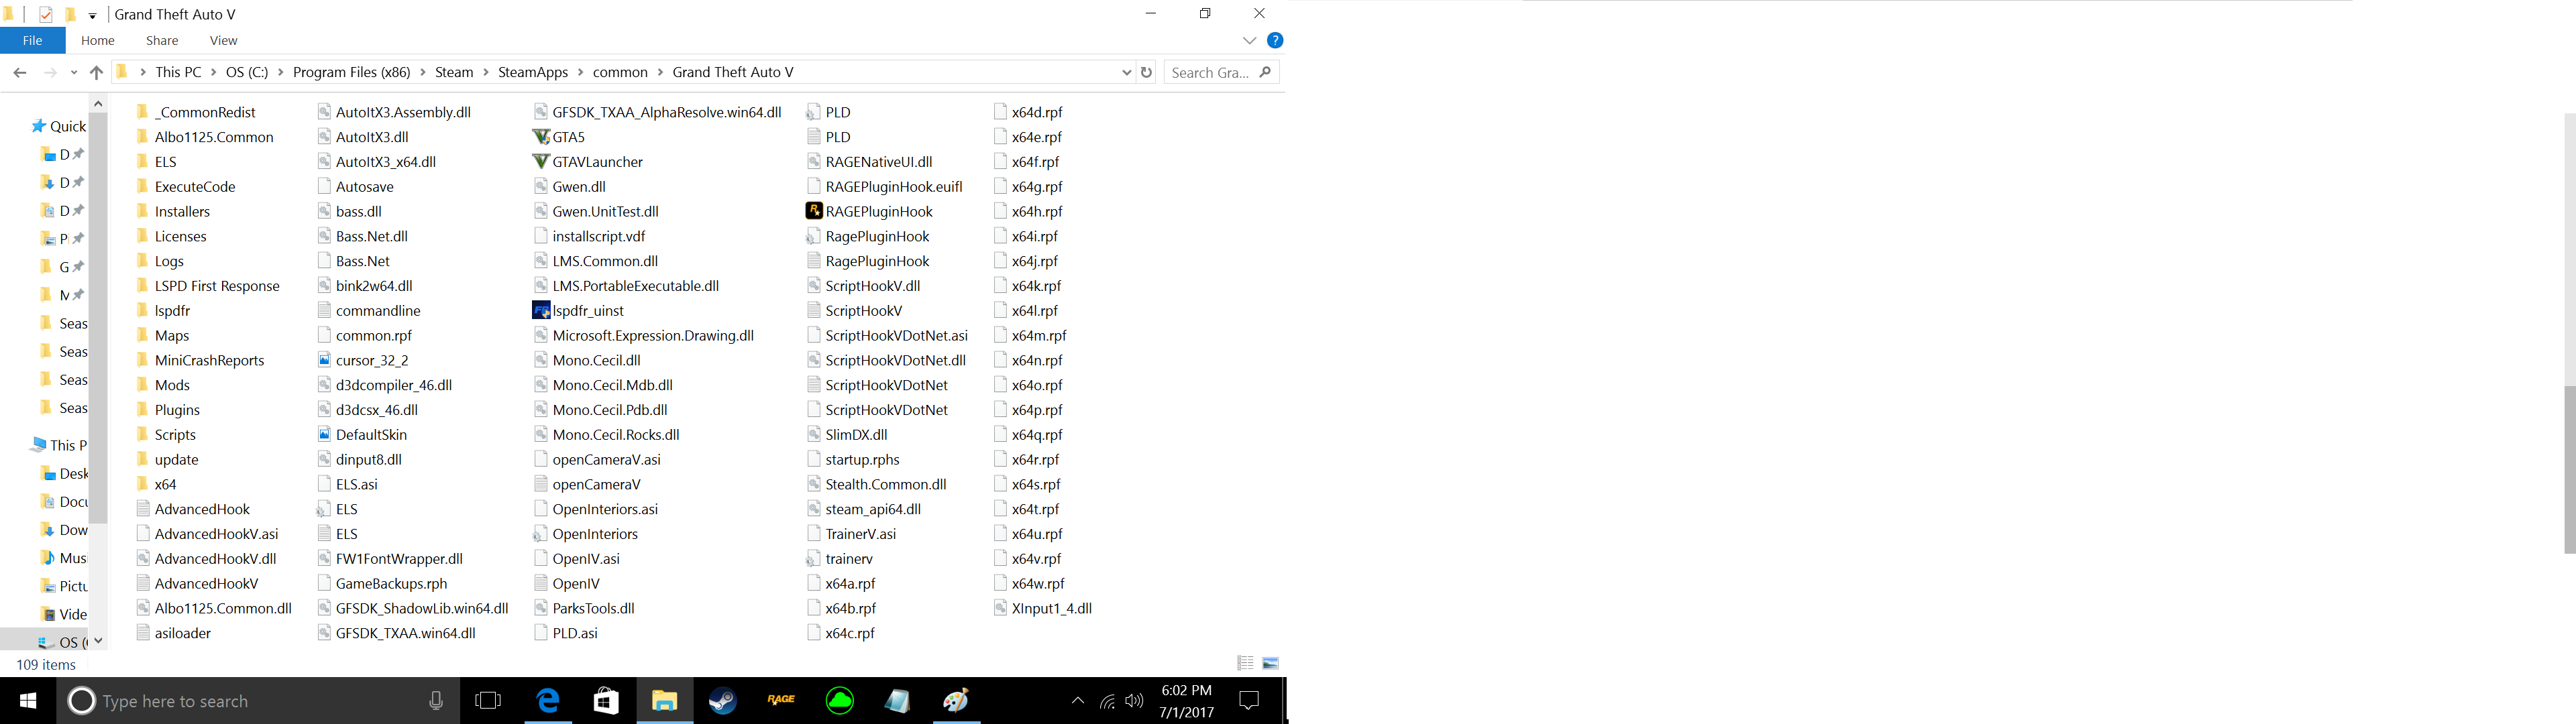Click in the Search Grand Theft Auto V box

pos(1210,72)
